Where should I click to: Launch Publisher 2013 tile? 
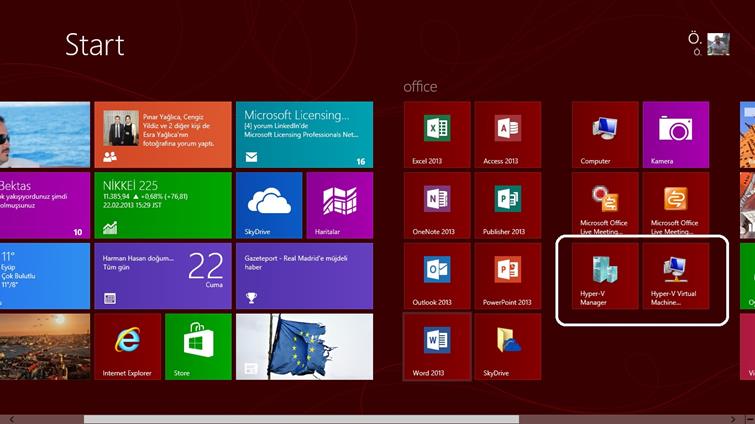508,206
